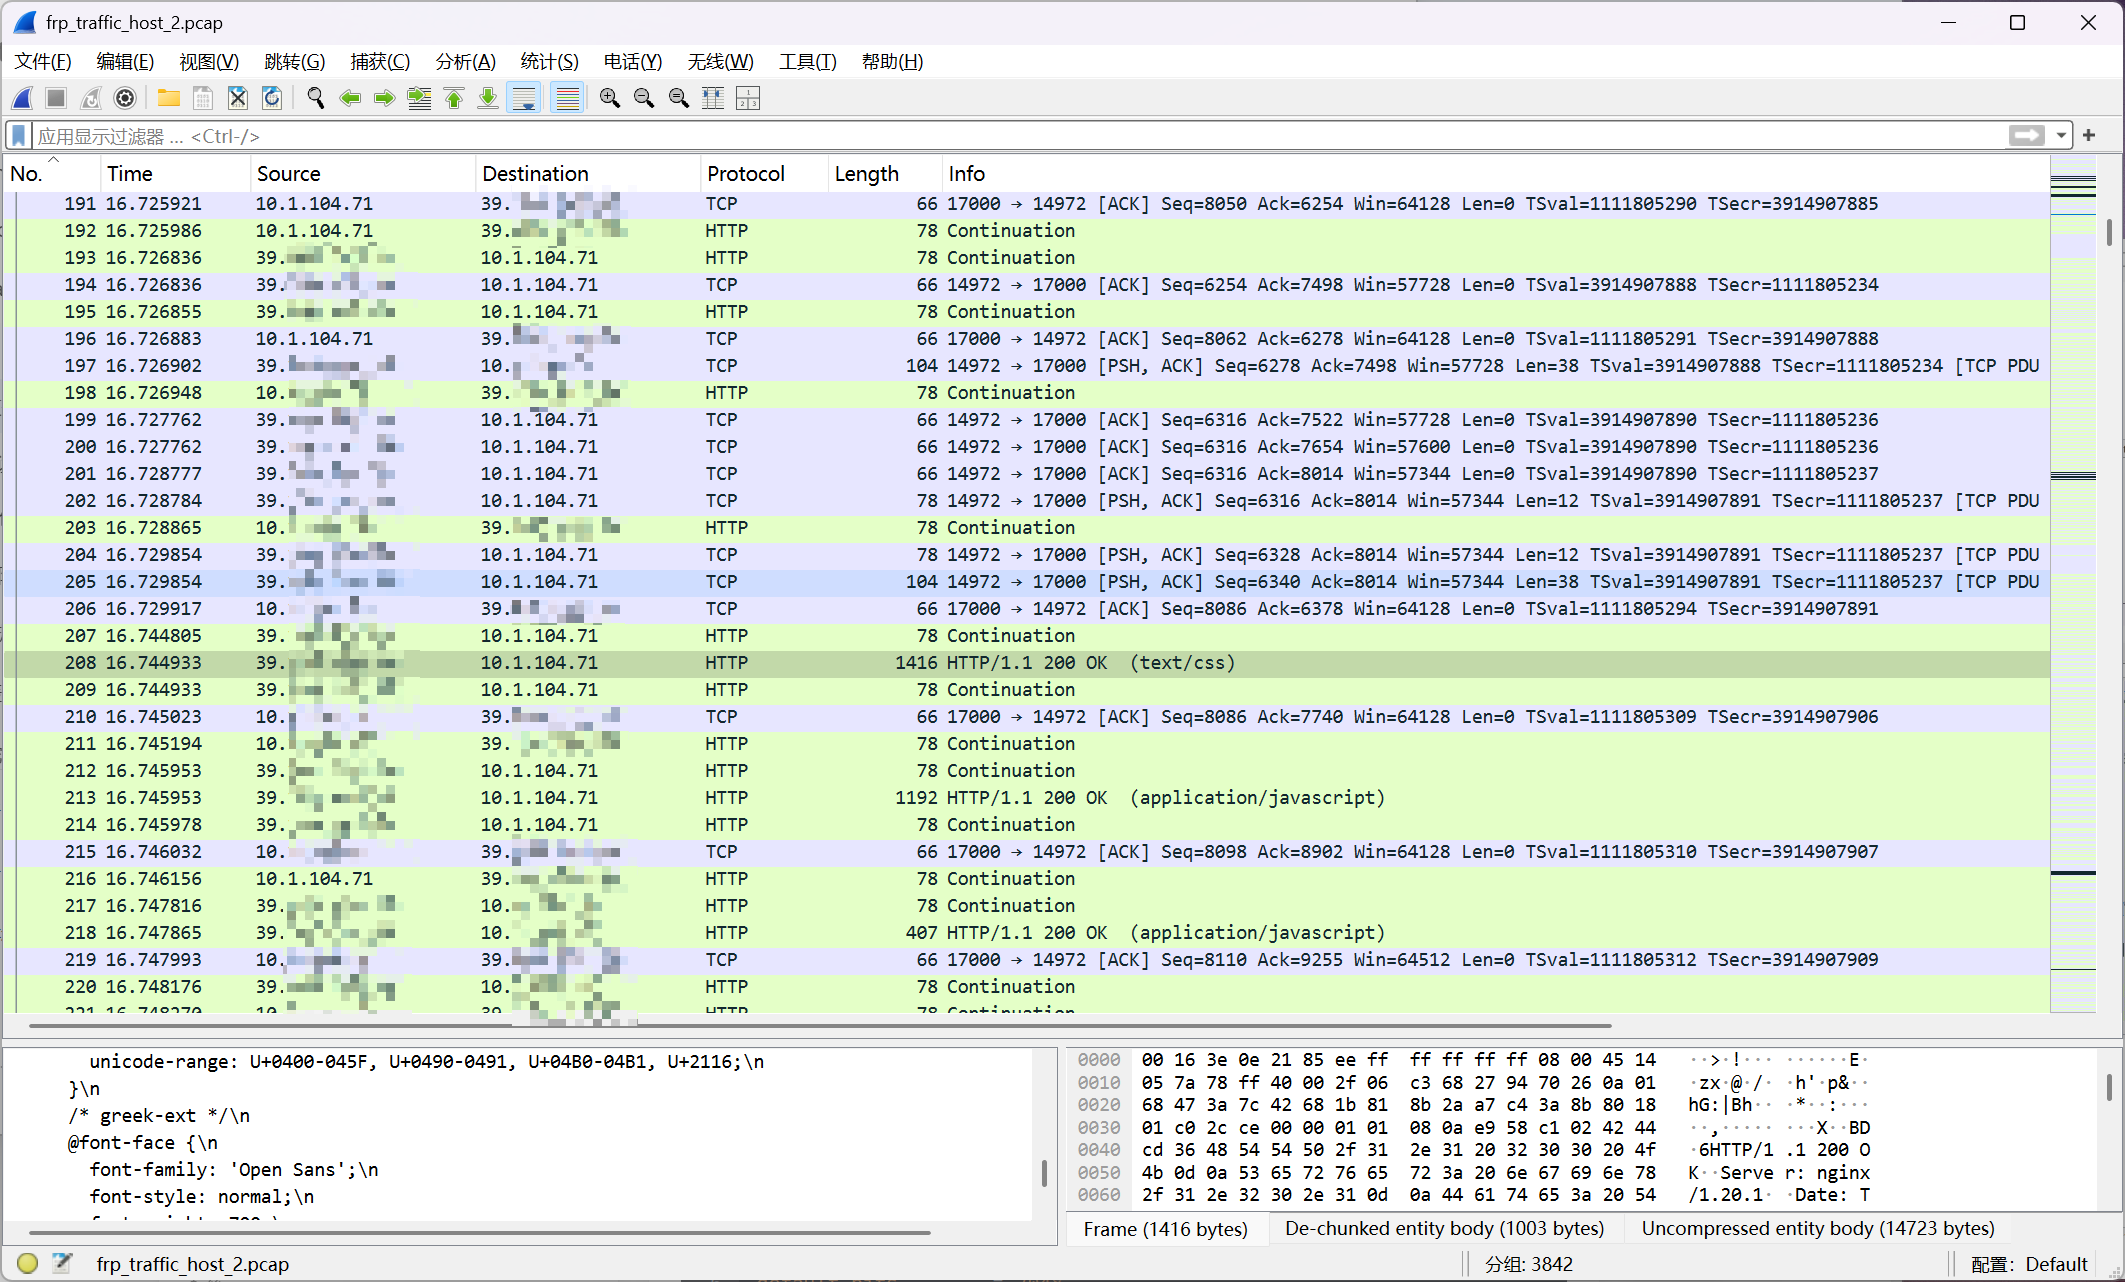This screenshot has height=1282, width=2125.
Task: Open the 视图(V) menu
Action: [x=209, y=62]
